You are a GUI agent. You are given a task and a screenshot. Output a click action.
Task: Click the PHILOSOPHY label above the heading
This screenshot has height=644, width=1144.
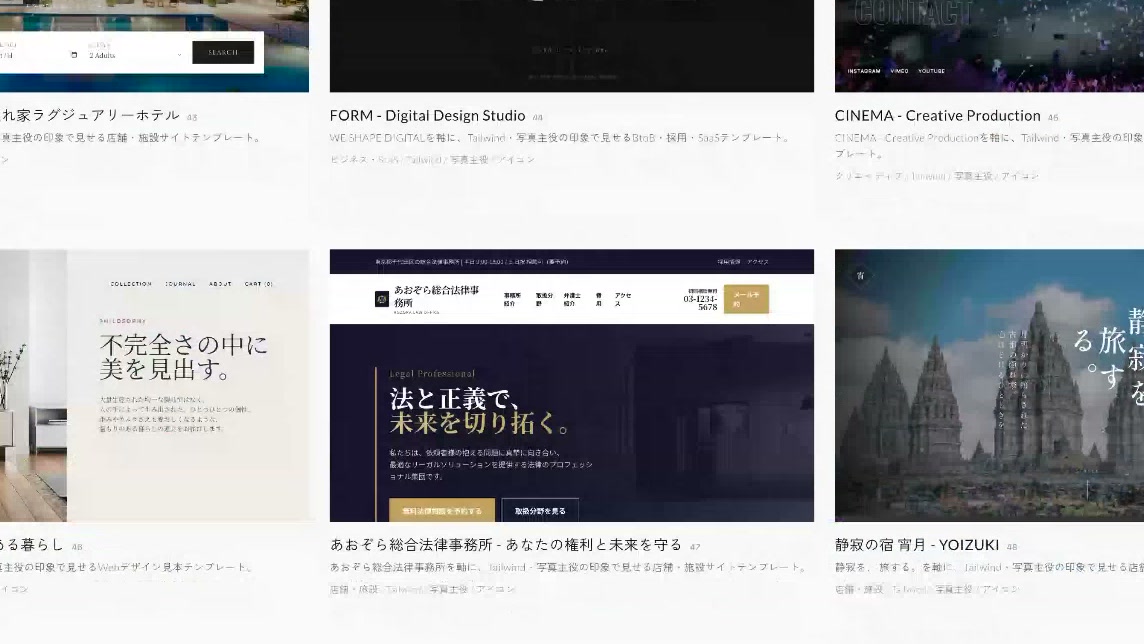coord(123,320)
